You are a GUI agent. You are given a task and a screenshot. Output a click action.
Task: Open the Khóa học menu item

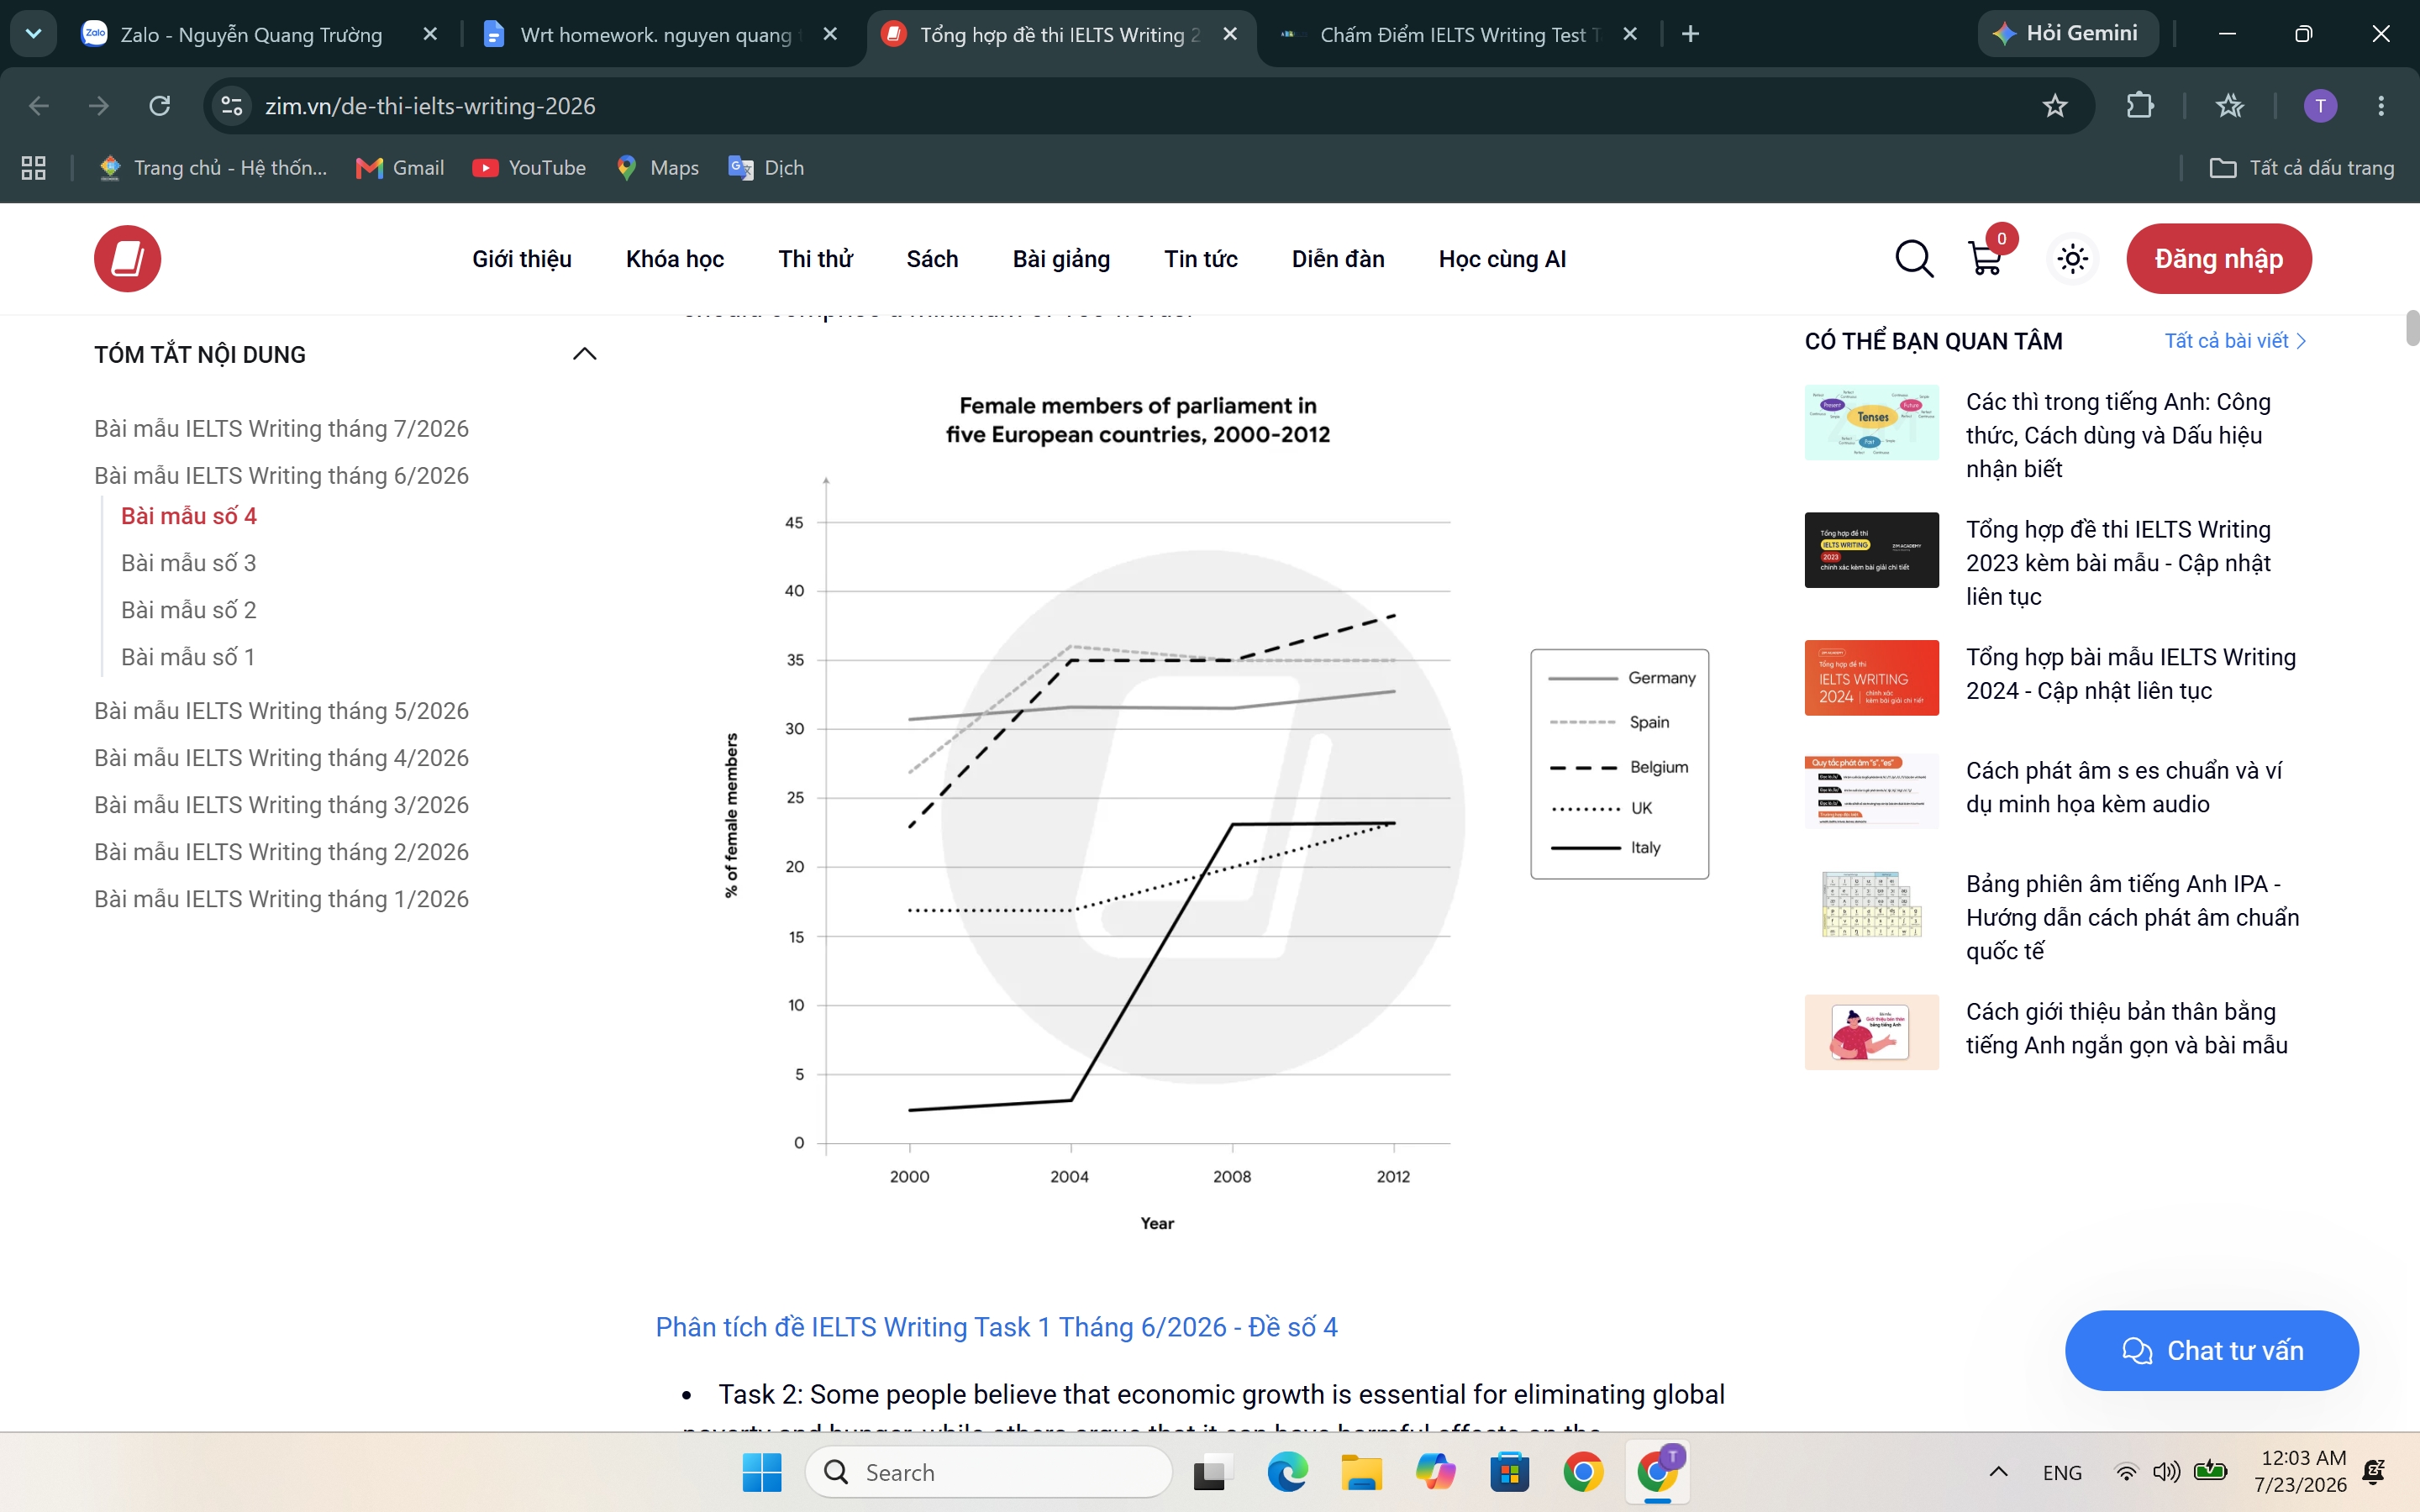pyautogui.click(x=675, y=259)
